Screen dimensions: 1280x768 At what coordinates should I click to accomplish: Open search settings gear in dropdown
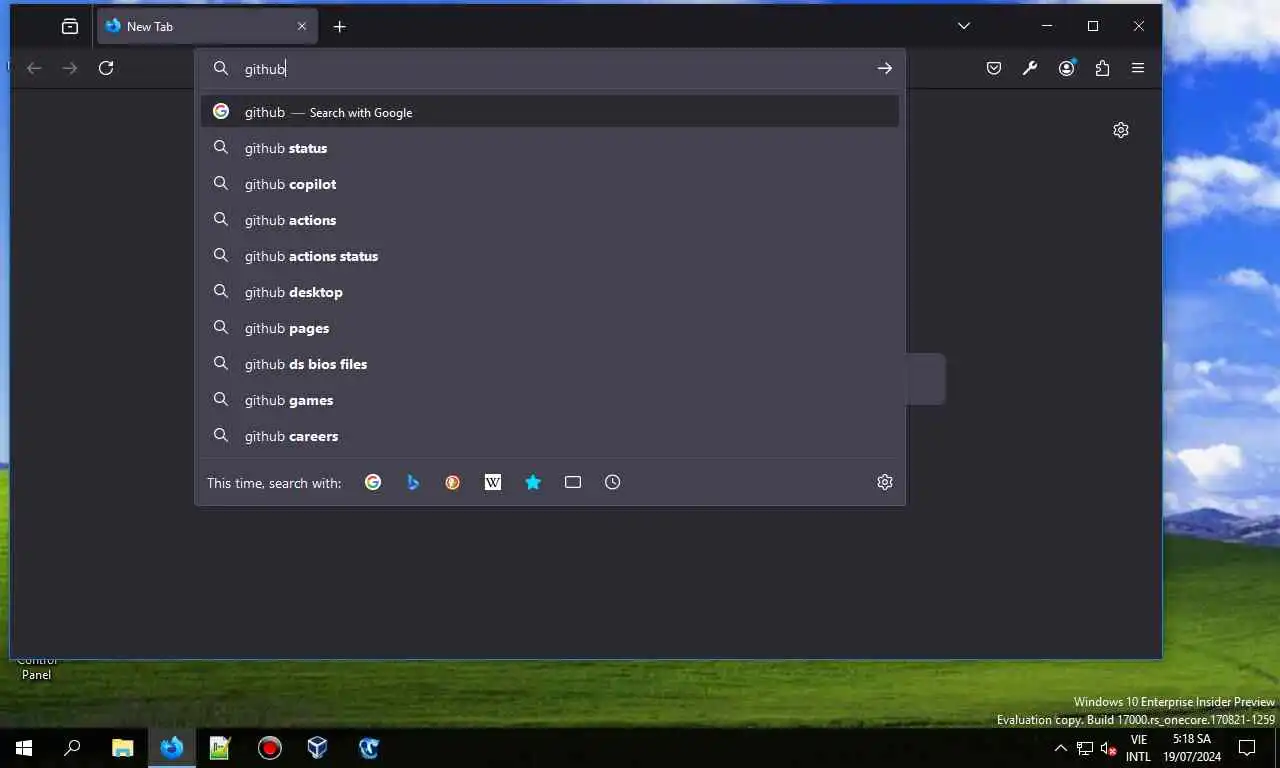885,482
